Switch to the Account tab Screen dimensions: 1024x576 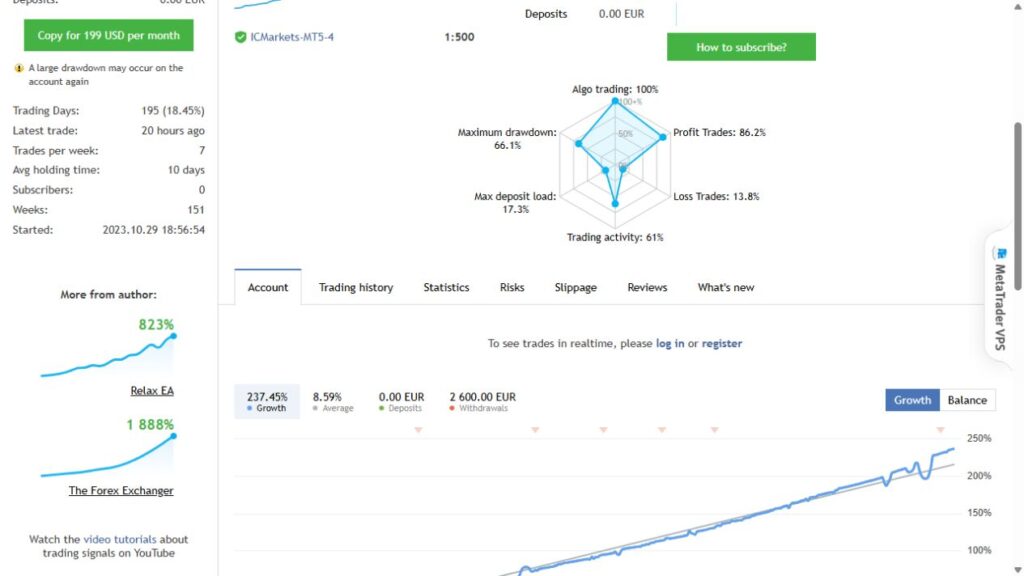(x=268, y=287)
